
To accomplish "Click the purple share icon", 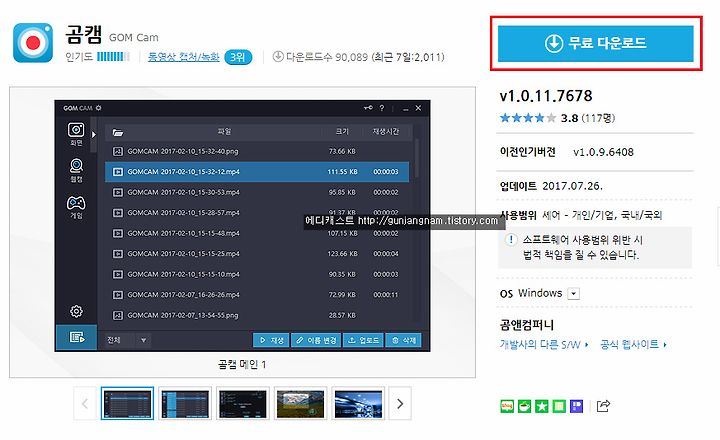I will tap(576, 406).
